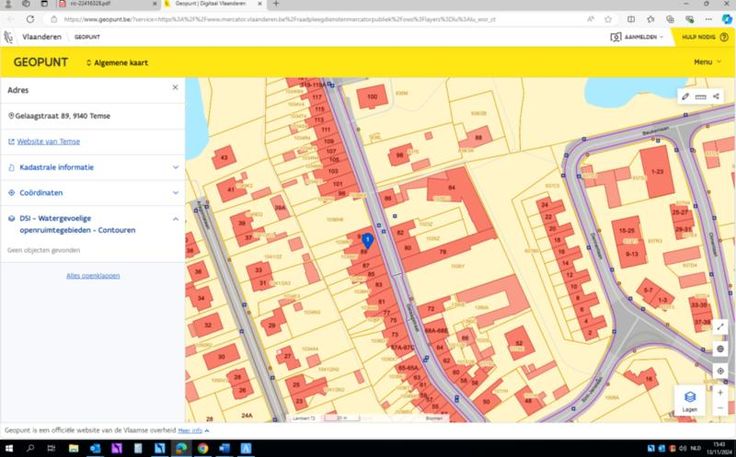This screenshot has height=457, width=736.
Task: Click the blue address marker pin
Action: [x=367, y=240]
